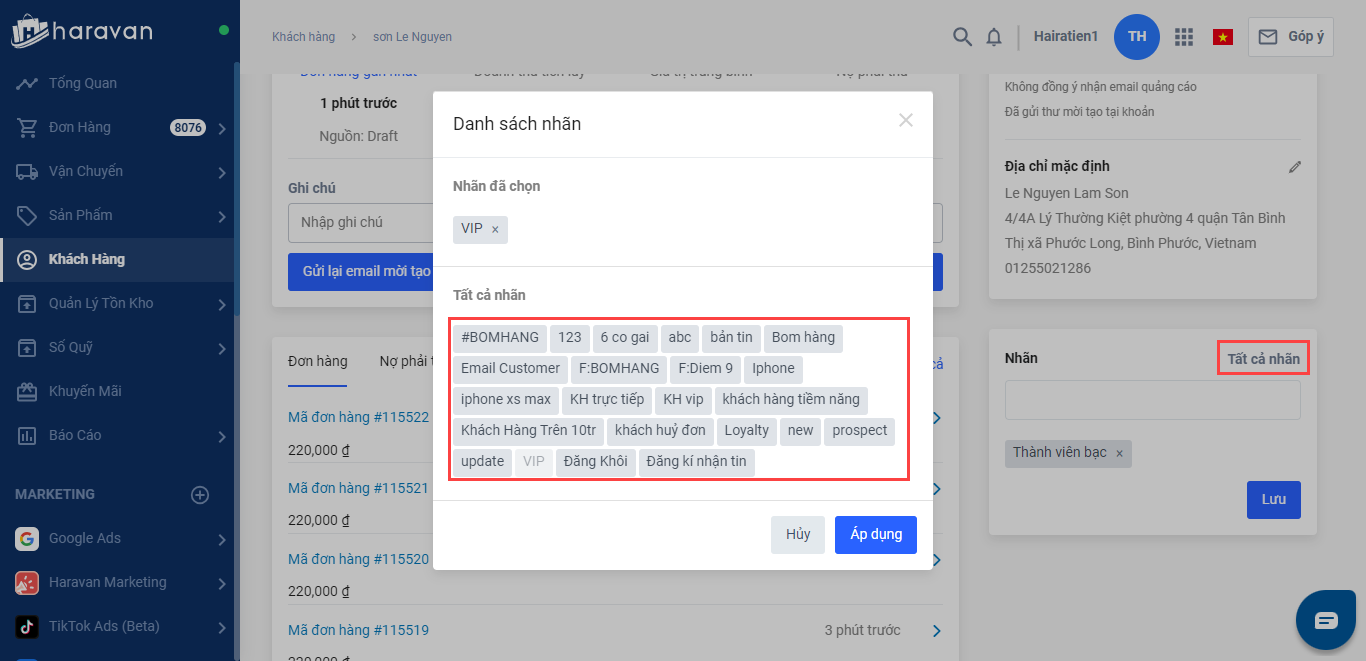Close the Danh sách nhãn dialog

906,121
